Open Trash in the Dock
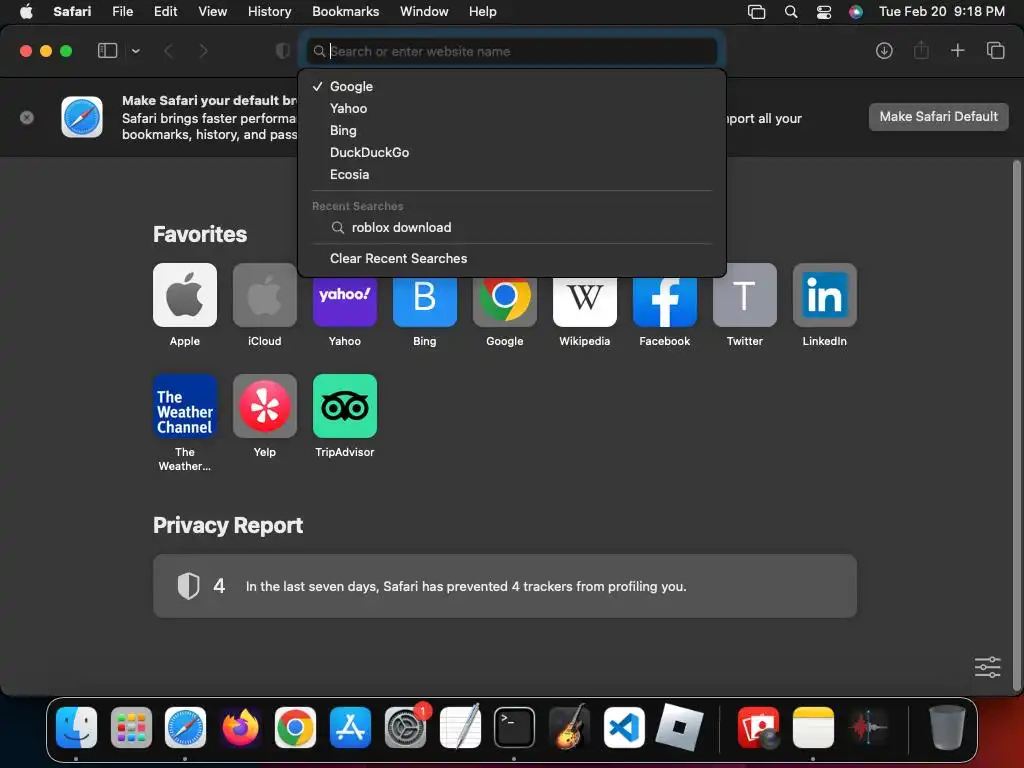This screenshot has width=1024, height=768. coord(947,727)
